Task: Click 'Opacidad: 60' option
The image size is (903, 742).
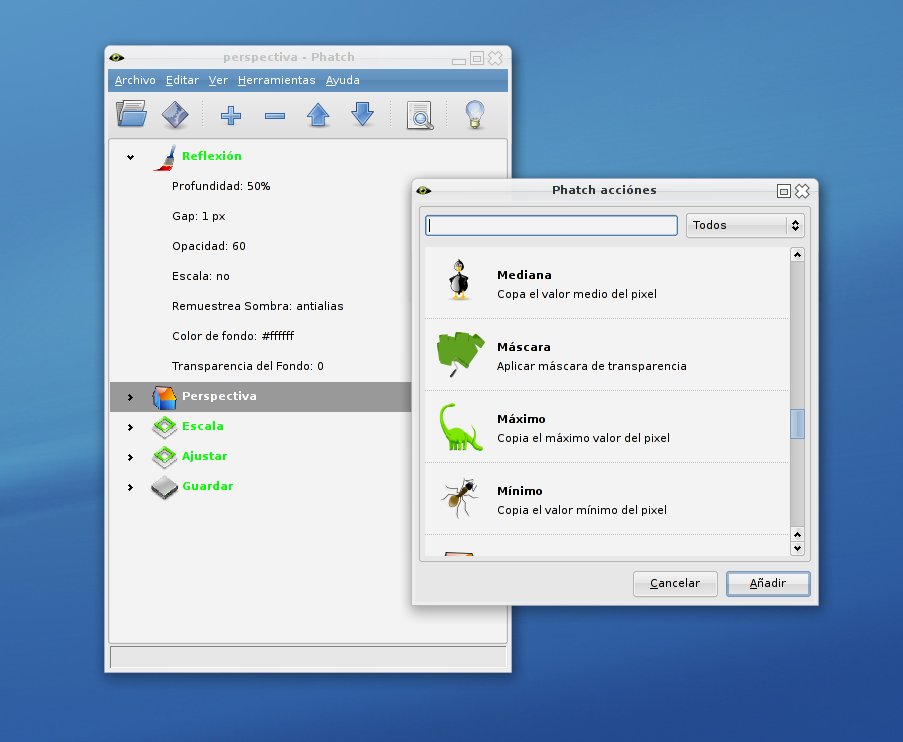Action: pyautogui.click(x=208, y=246)
